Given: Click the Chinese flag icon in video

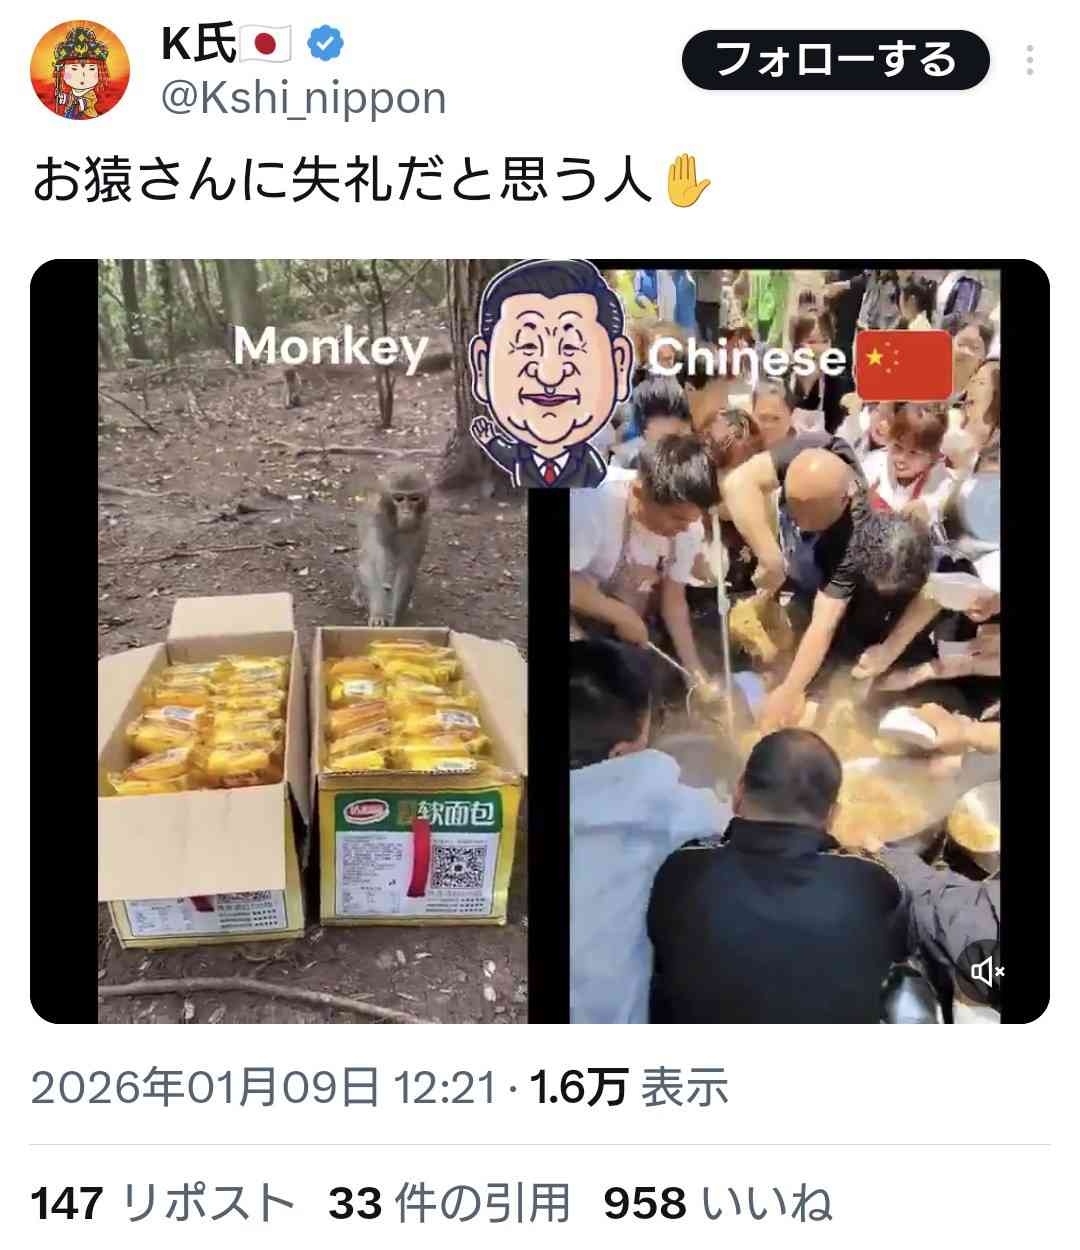Looking at the screenshot, I should click(904, 365).
